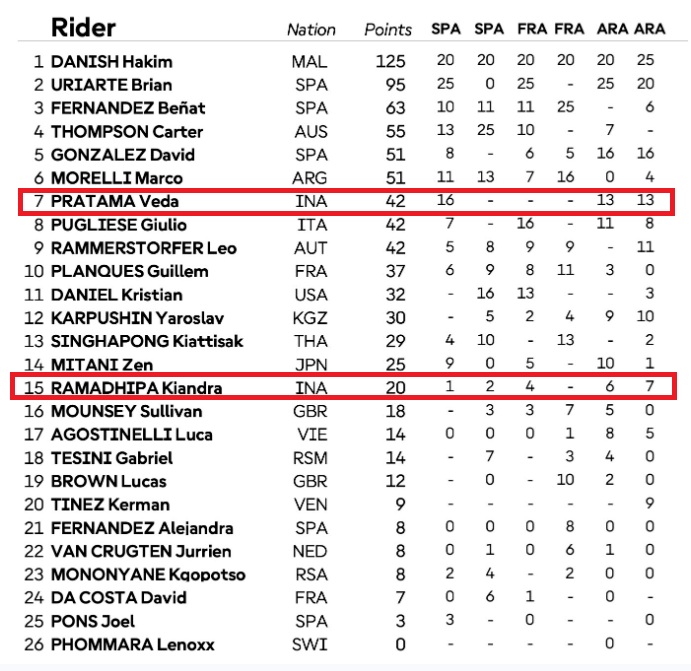Open rider PHOMMARA Lenoxx

pyautogui.click(x=133, y=645)
